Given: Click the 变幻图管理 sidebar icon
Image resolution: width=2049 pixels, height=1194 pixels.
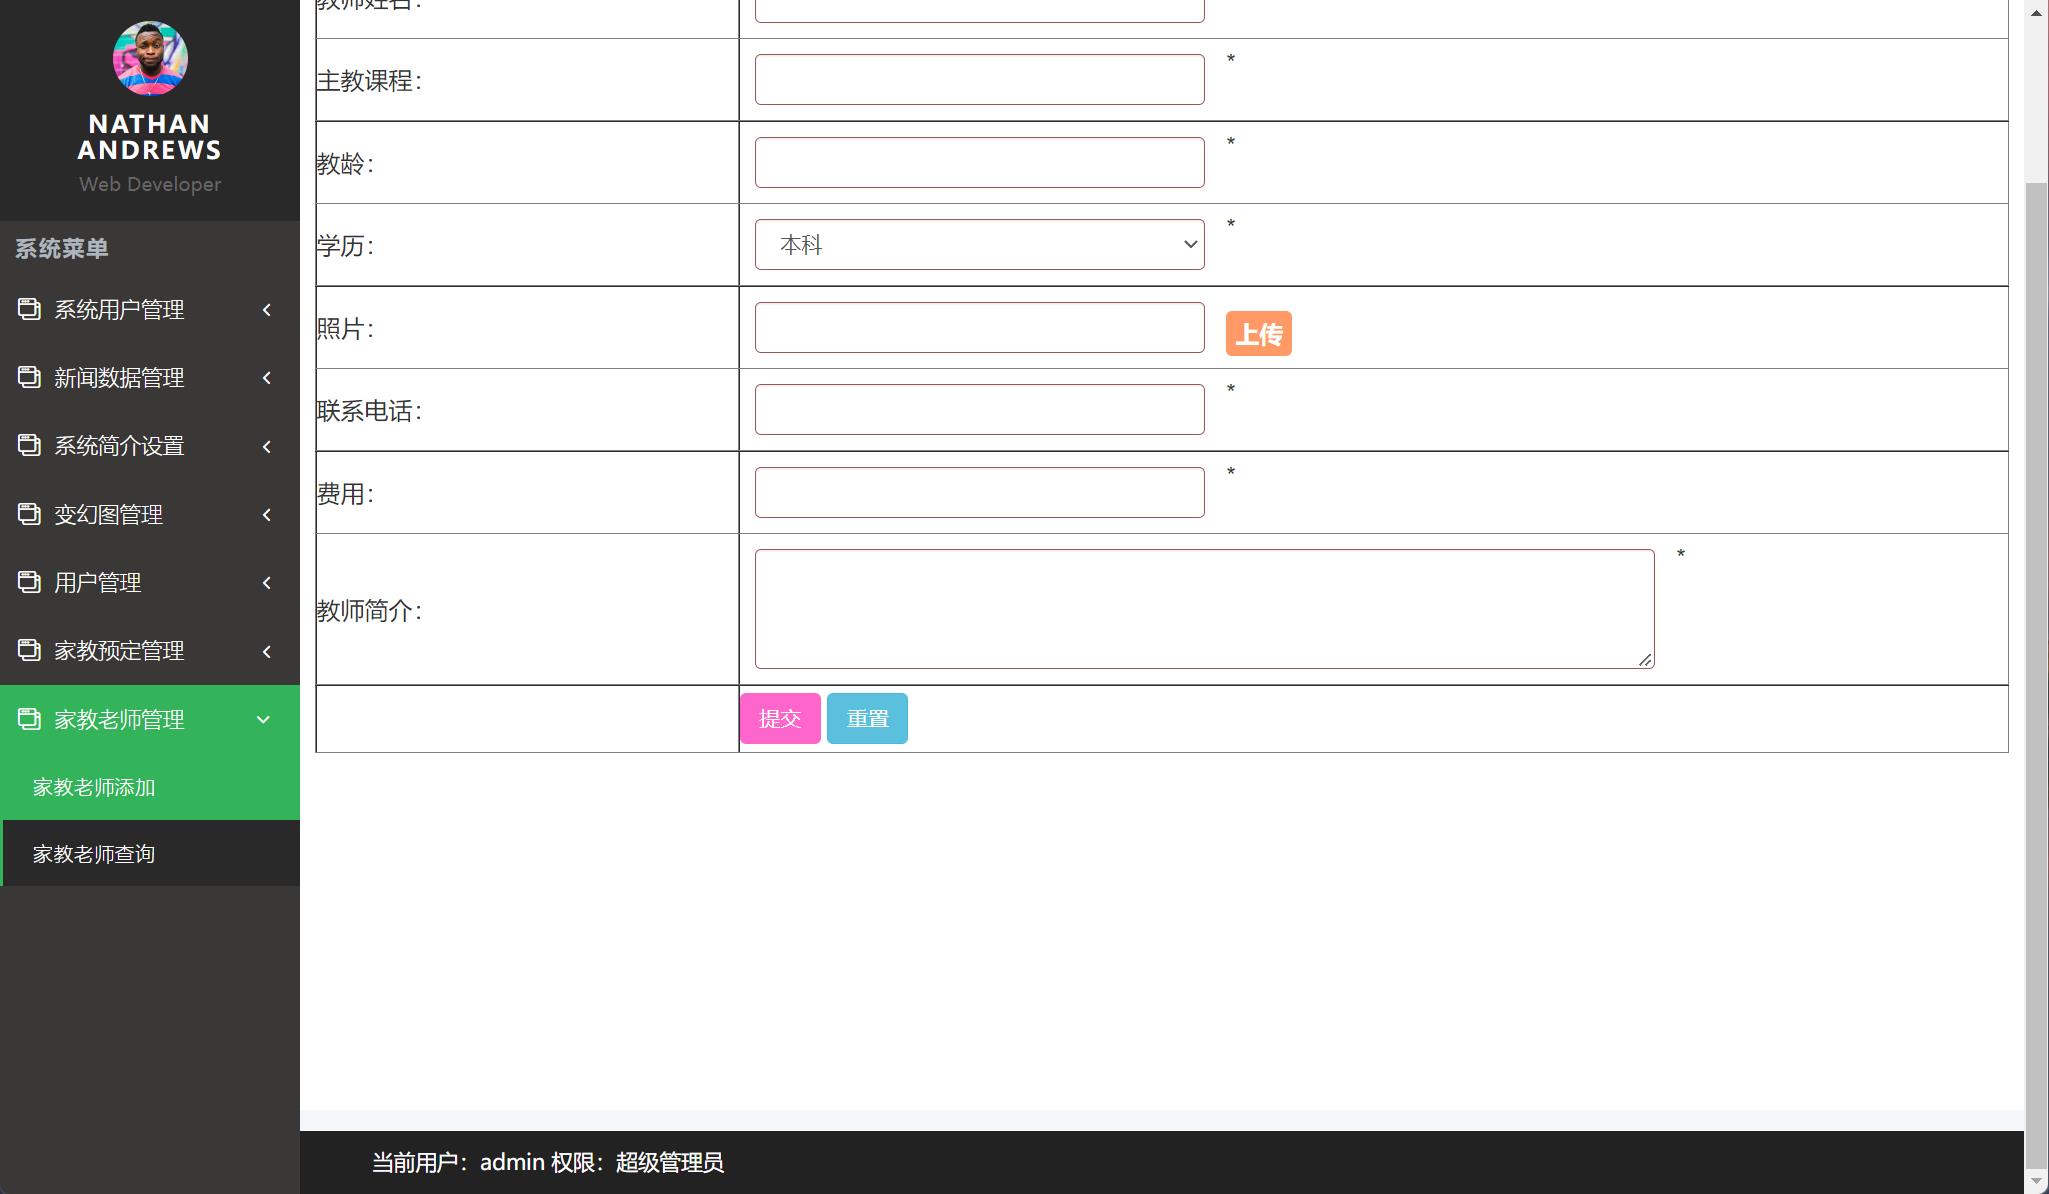Looking at the screenshot, I should [29, 514].
